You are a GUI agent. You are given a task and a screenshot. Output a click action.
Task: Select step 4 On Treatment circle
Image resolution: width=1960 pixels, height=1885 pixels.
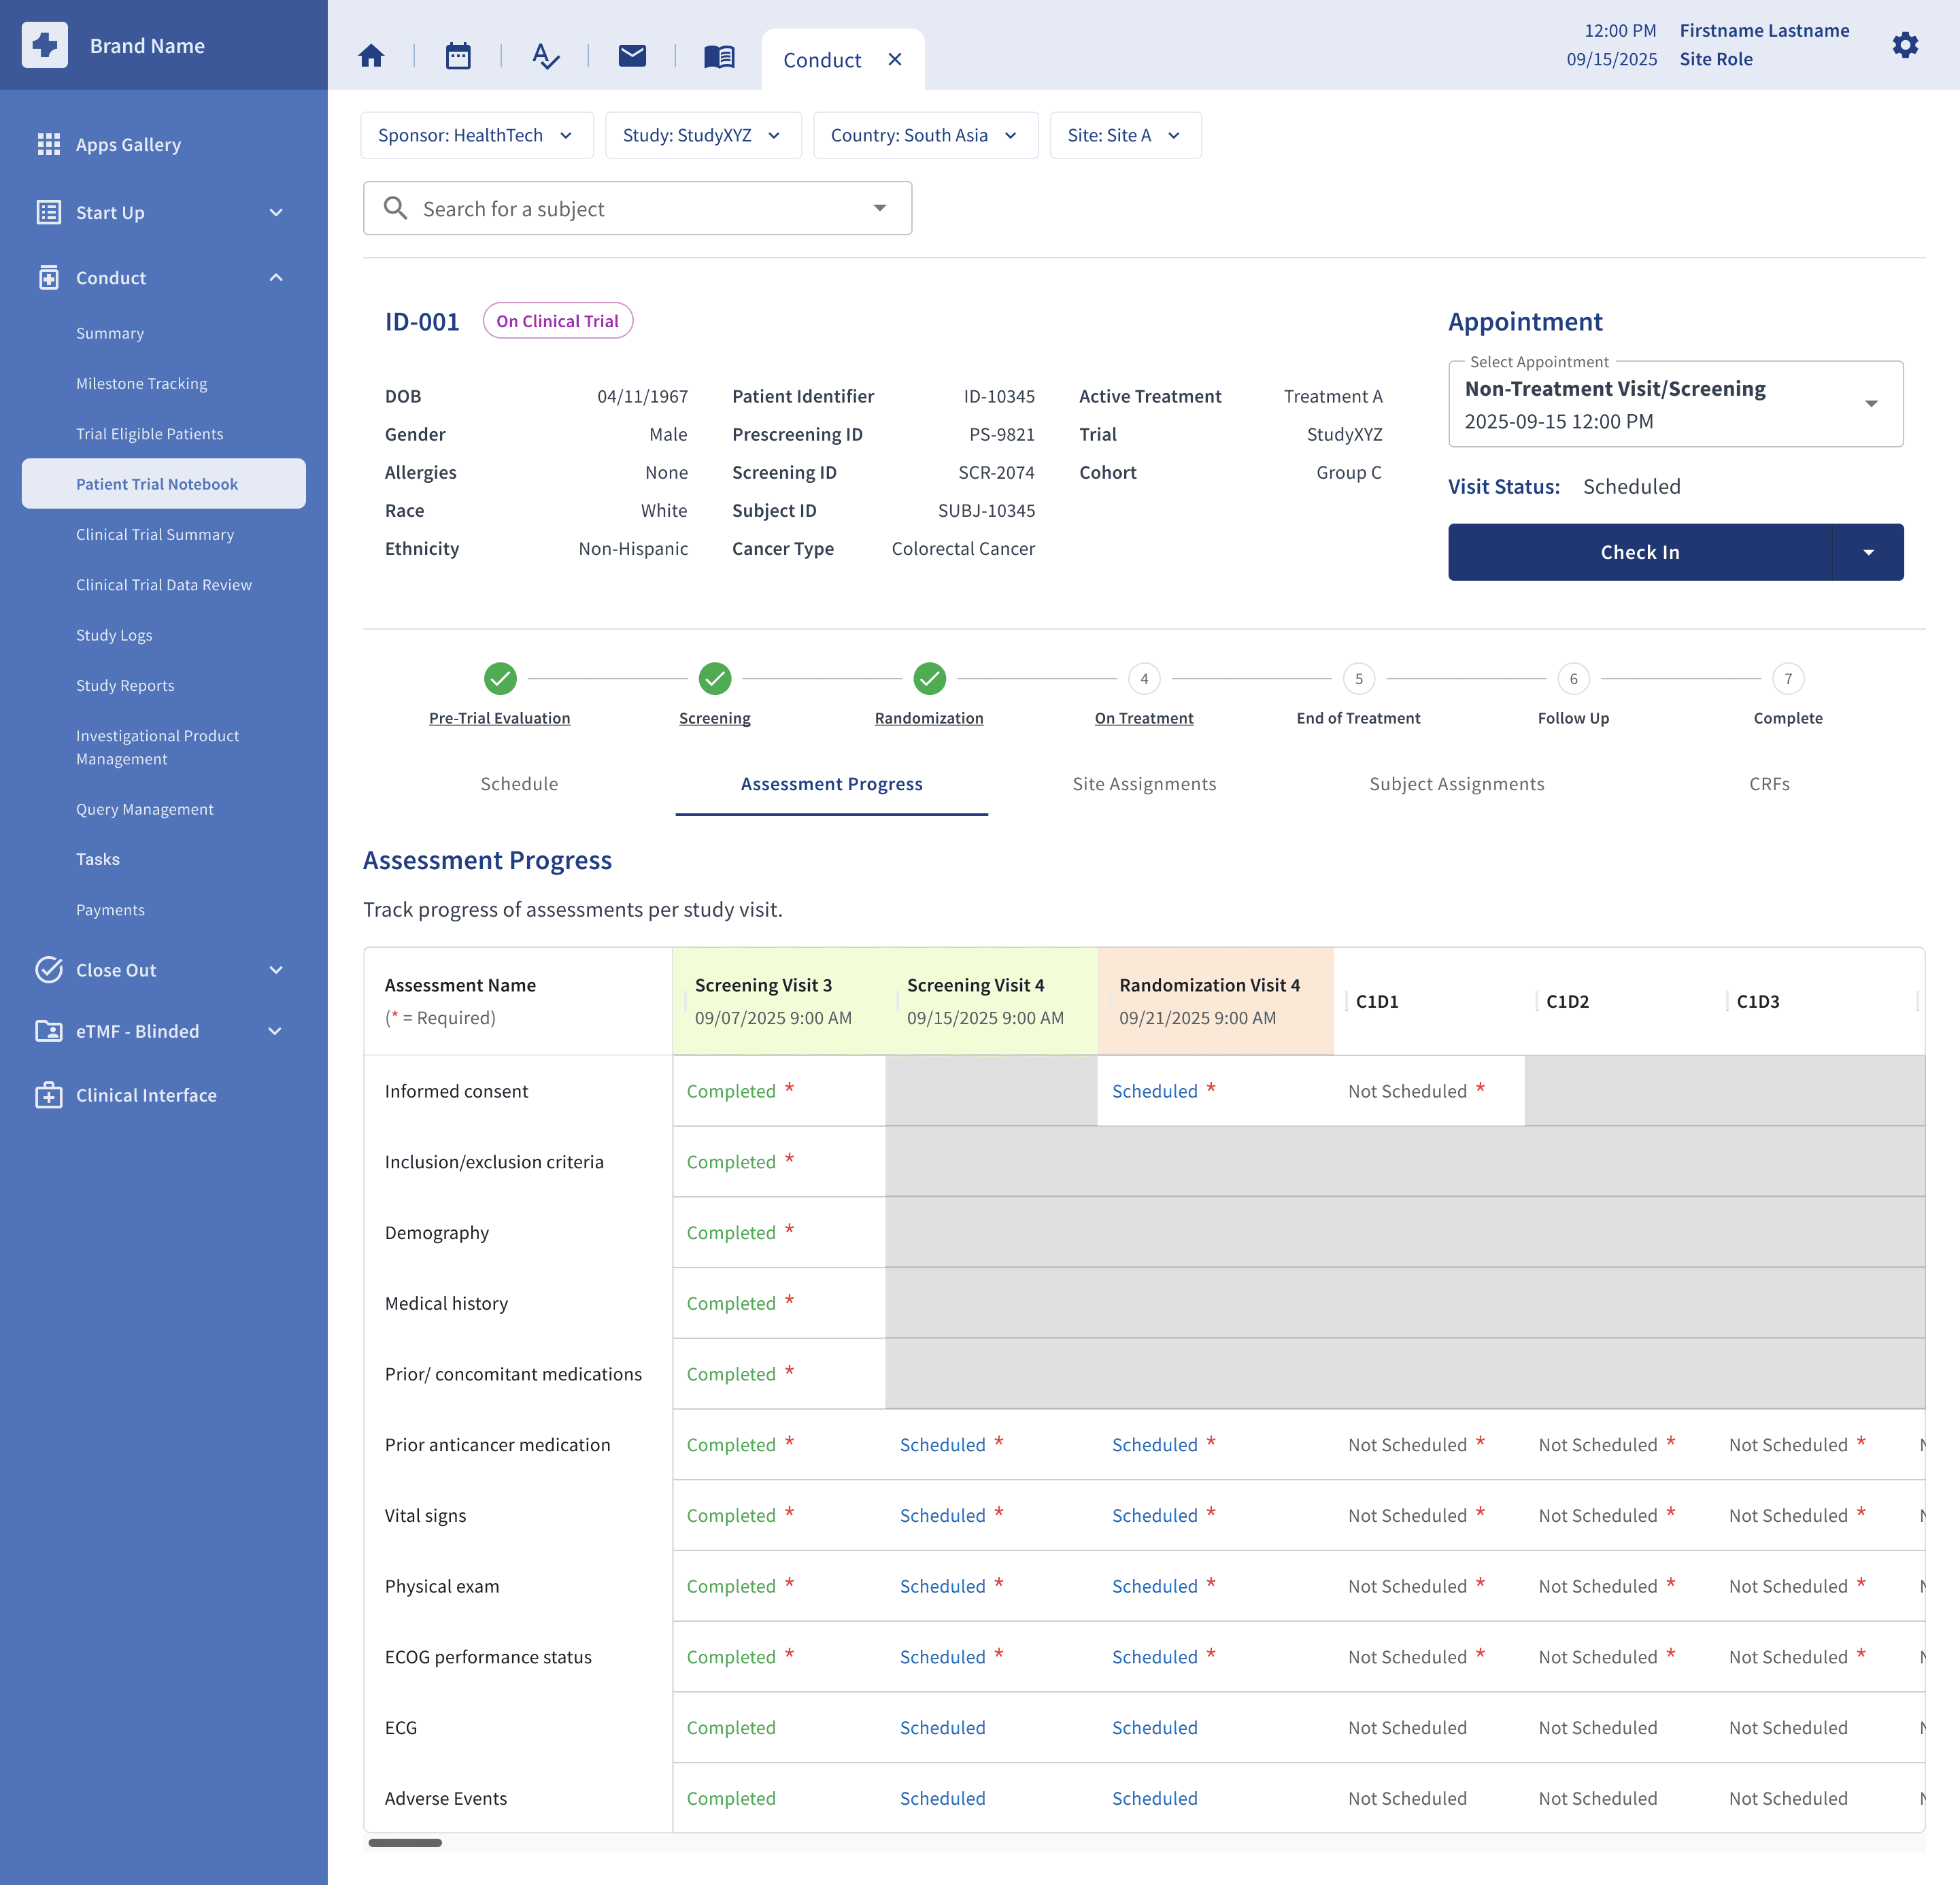point(1144,679)
